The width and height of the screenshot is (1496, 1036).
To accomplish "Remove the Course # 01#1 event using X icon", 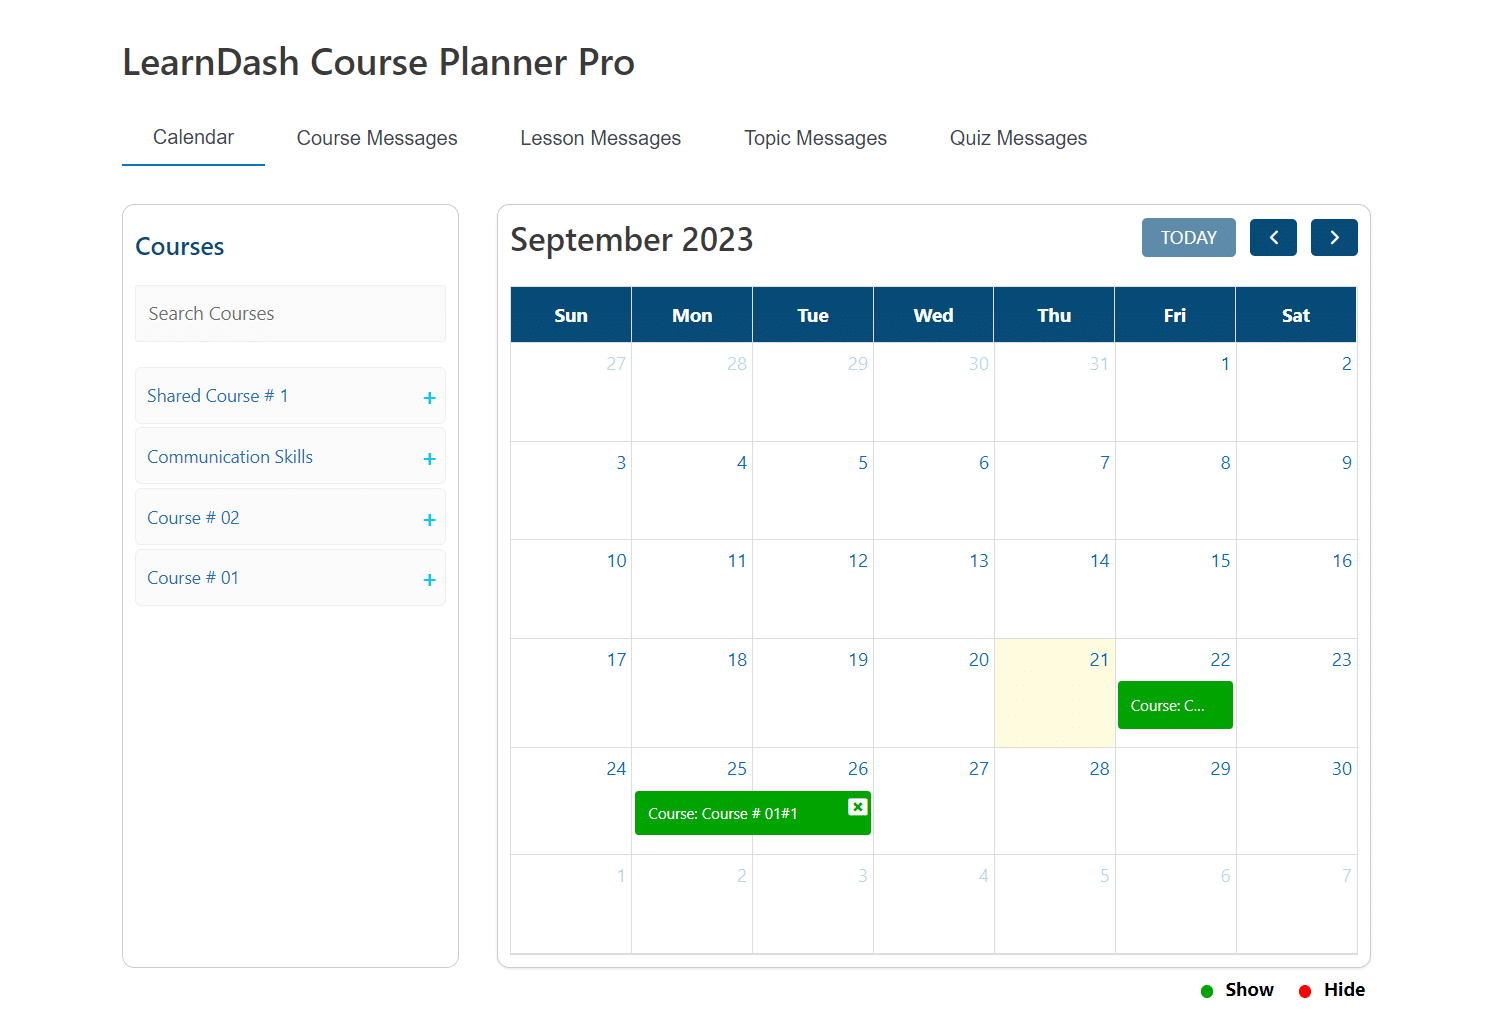I will click(x=857, y=807).
